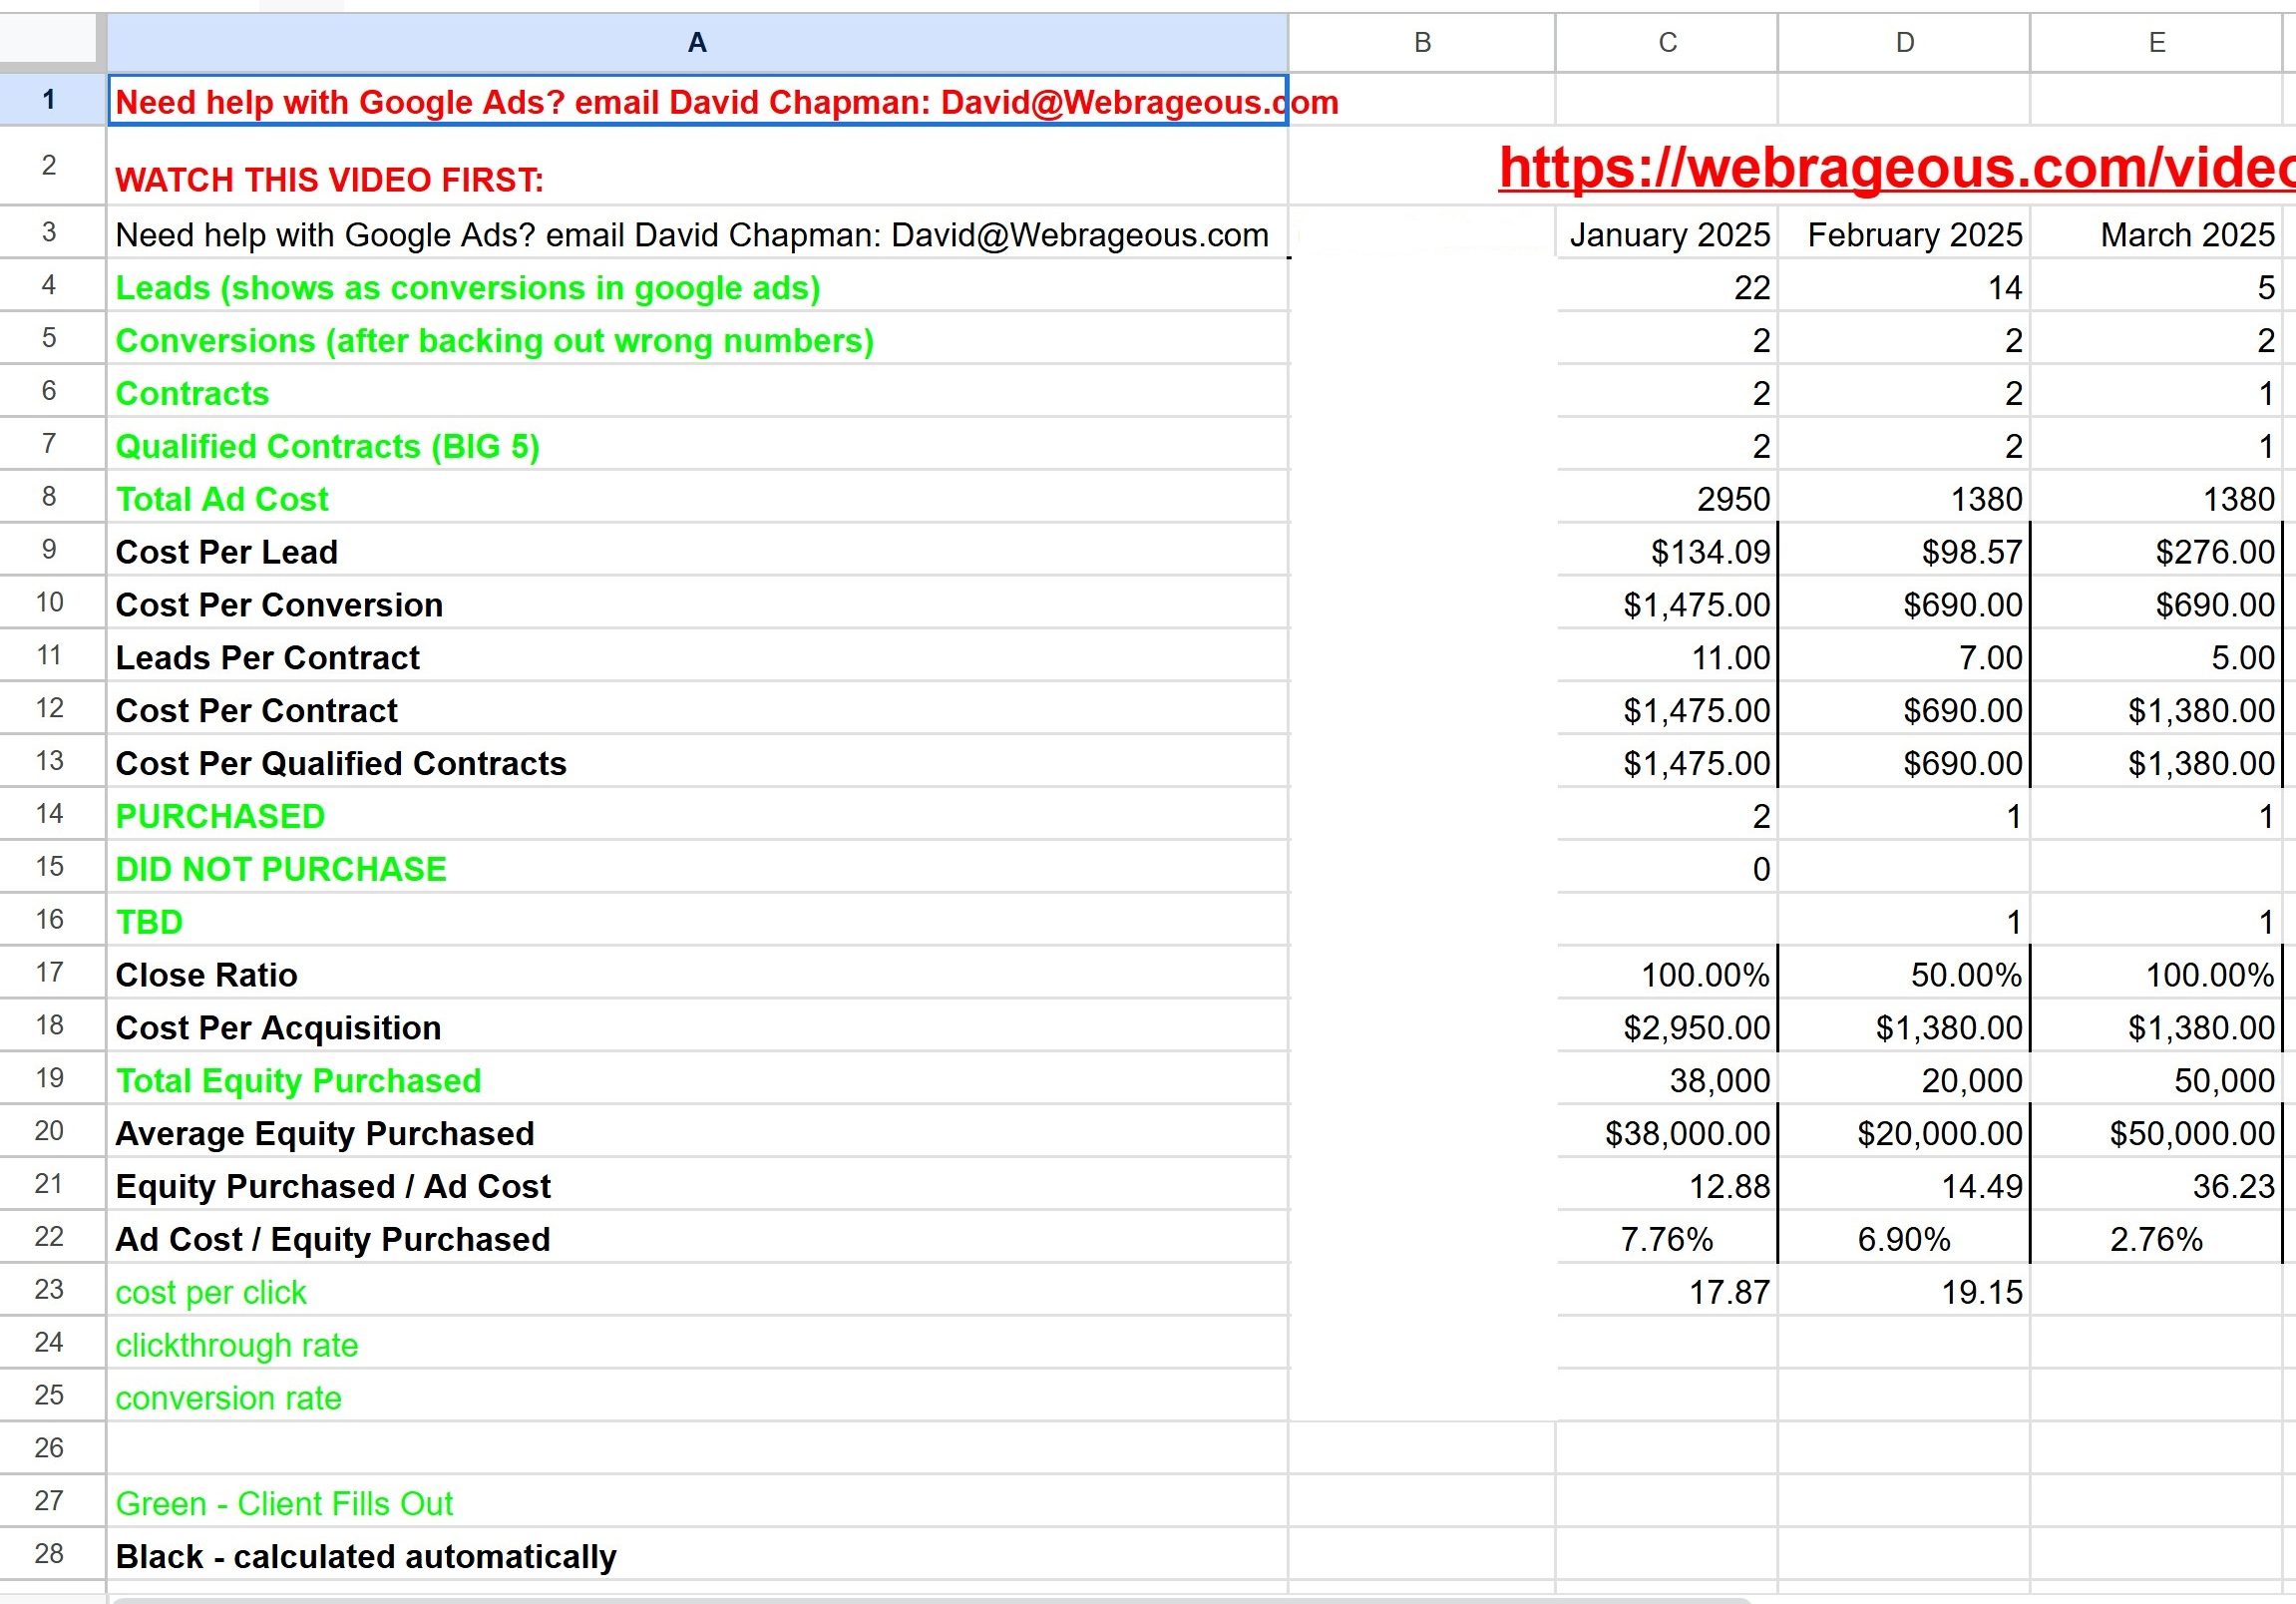Click Ad Cost / Equity Purchased label
Viewport: 2296px width, 1604px height.
pos(333,1239)
